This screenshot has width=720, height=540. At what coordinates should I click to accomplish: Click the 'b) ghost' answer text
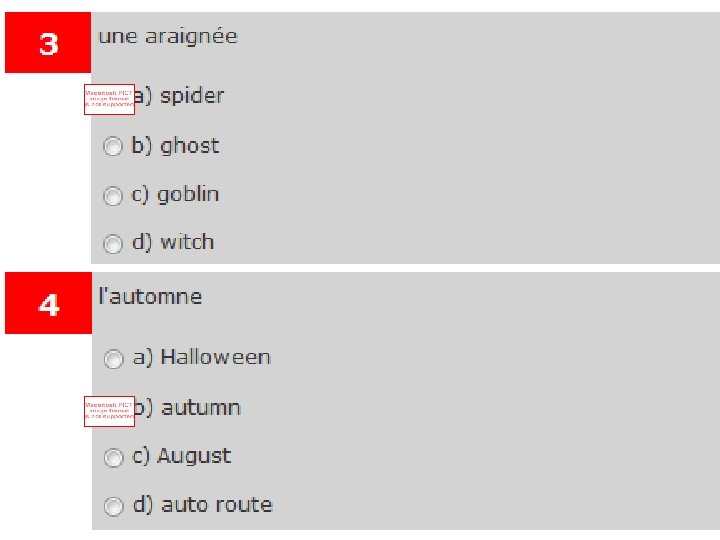click(176, 146)
